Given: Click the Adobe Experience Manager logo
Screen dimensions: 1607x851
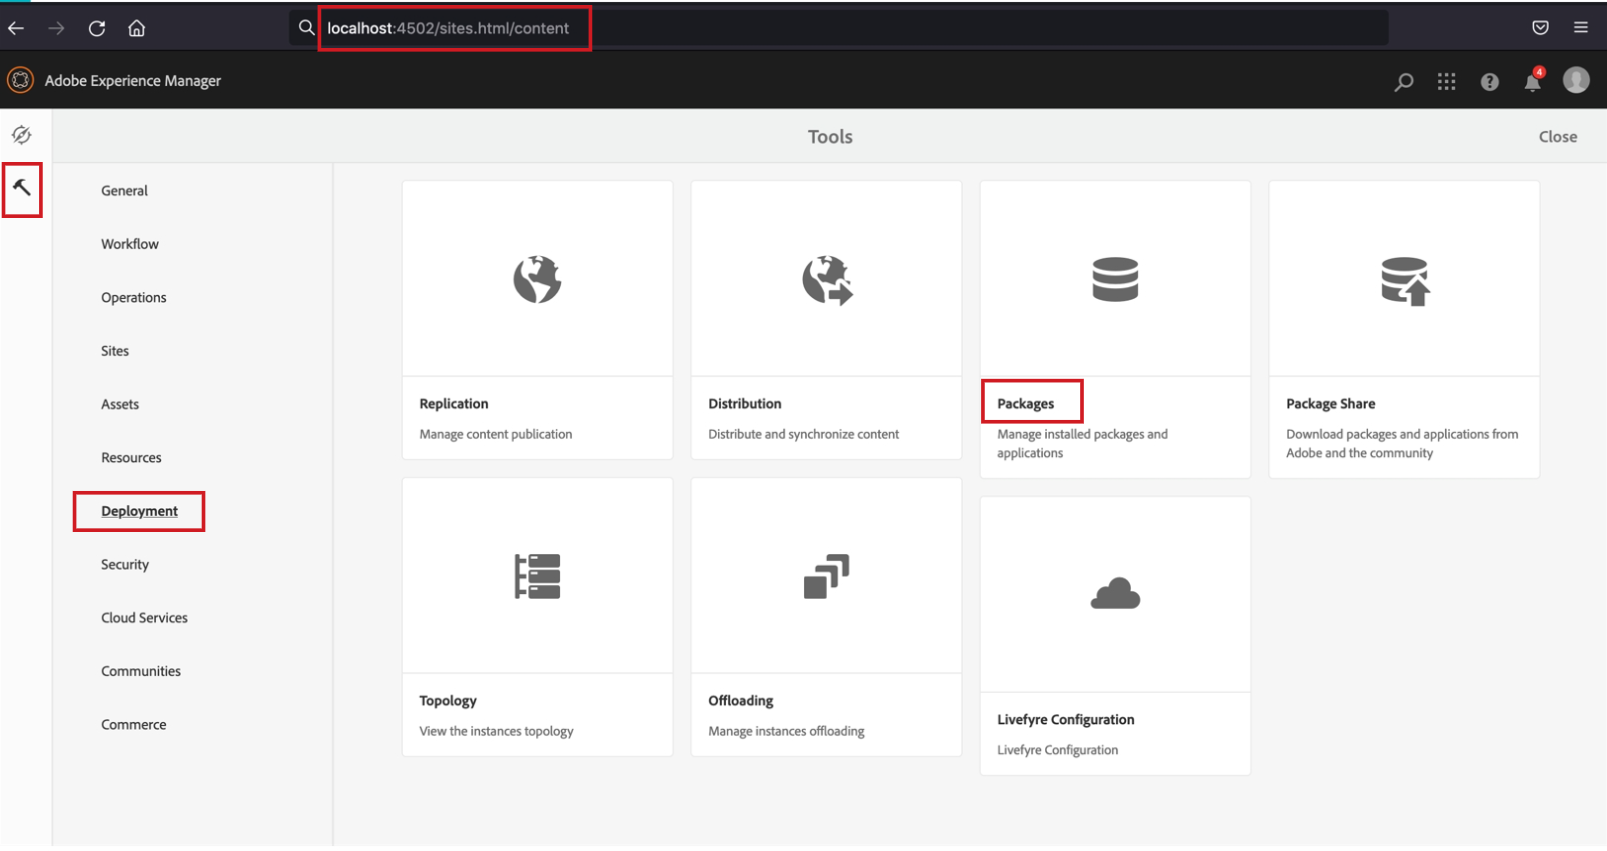Looking at the screenshot, I should pos(20,80).
